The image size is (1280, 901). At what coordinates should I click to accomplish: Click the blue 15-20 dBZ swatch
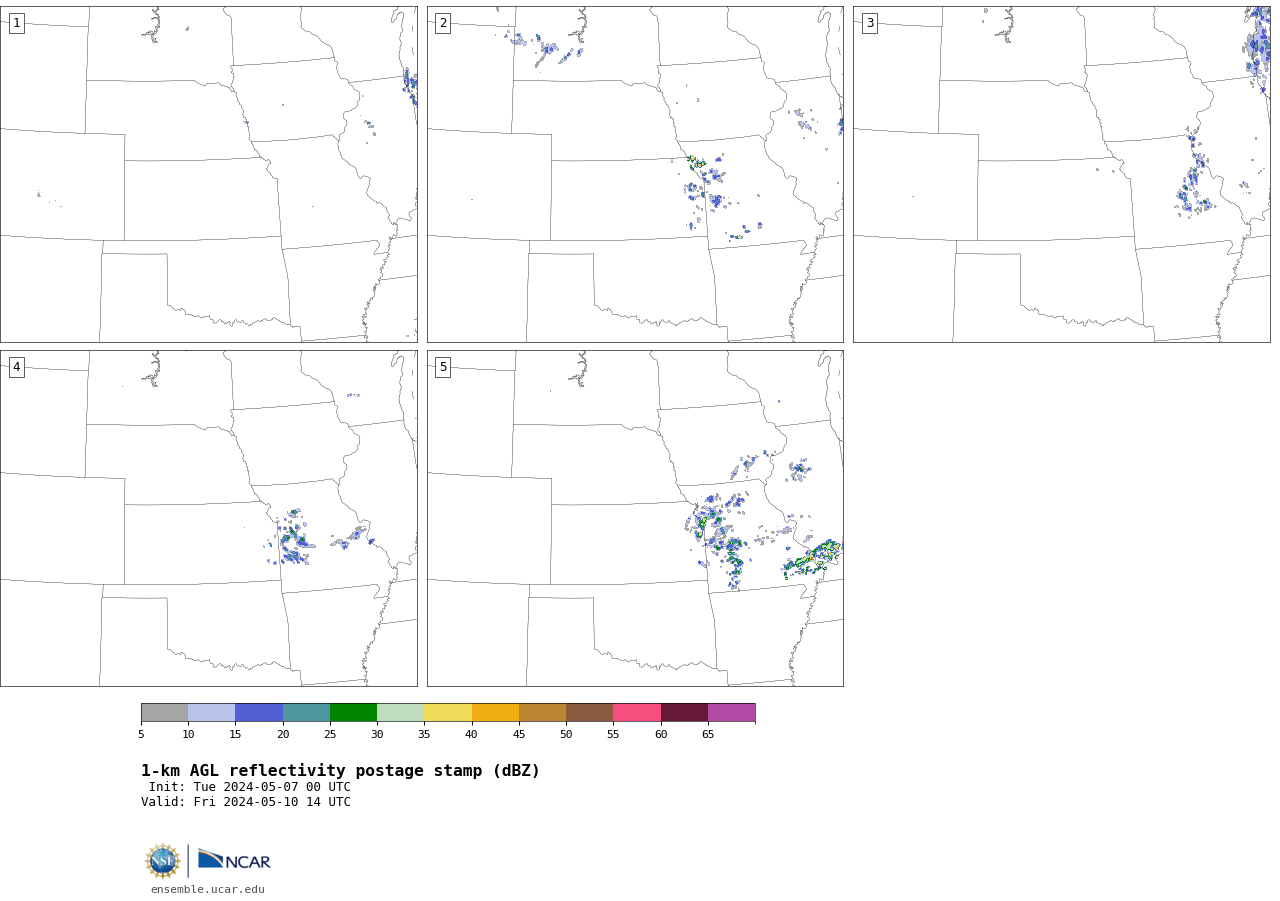tap(259, 712)
